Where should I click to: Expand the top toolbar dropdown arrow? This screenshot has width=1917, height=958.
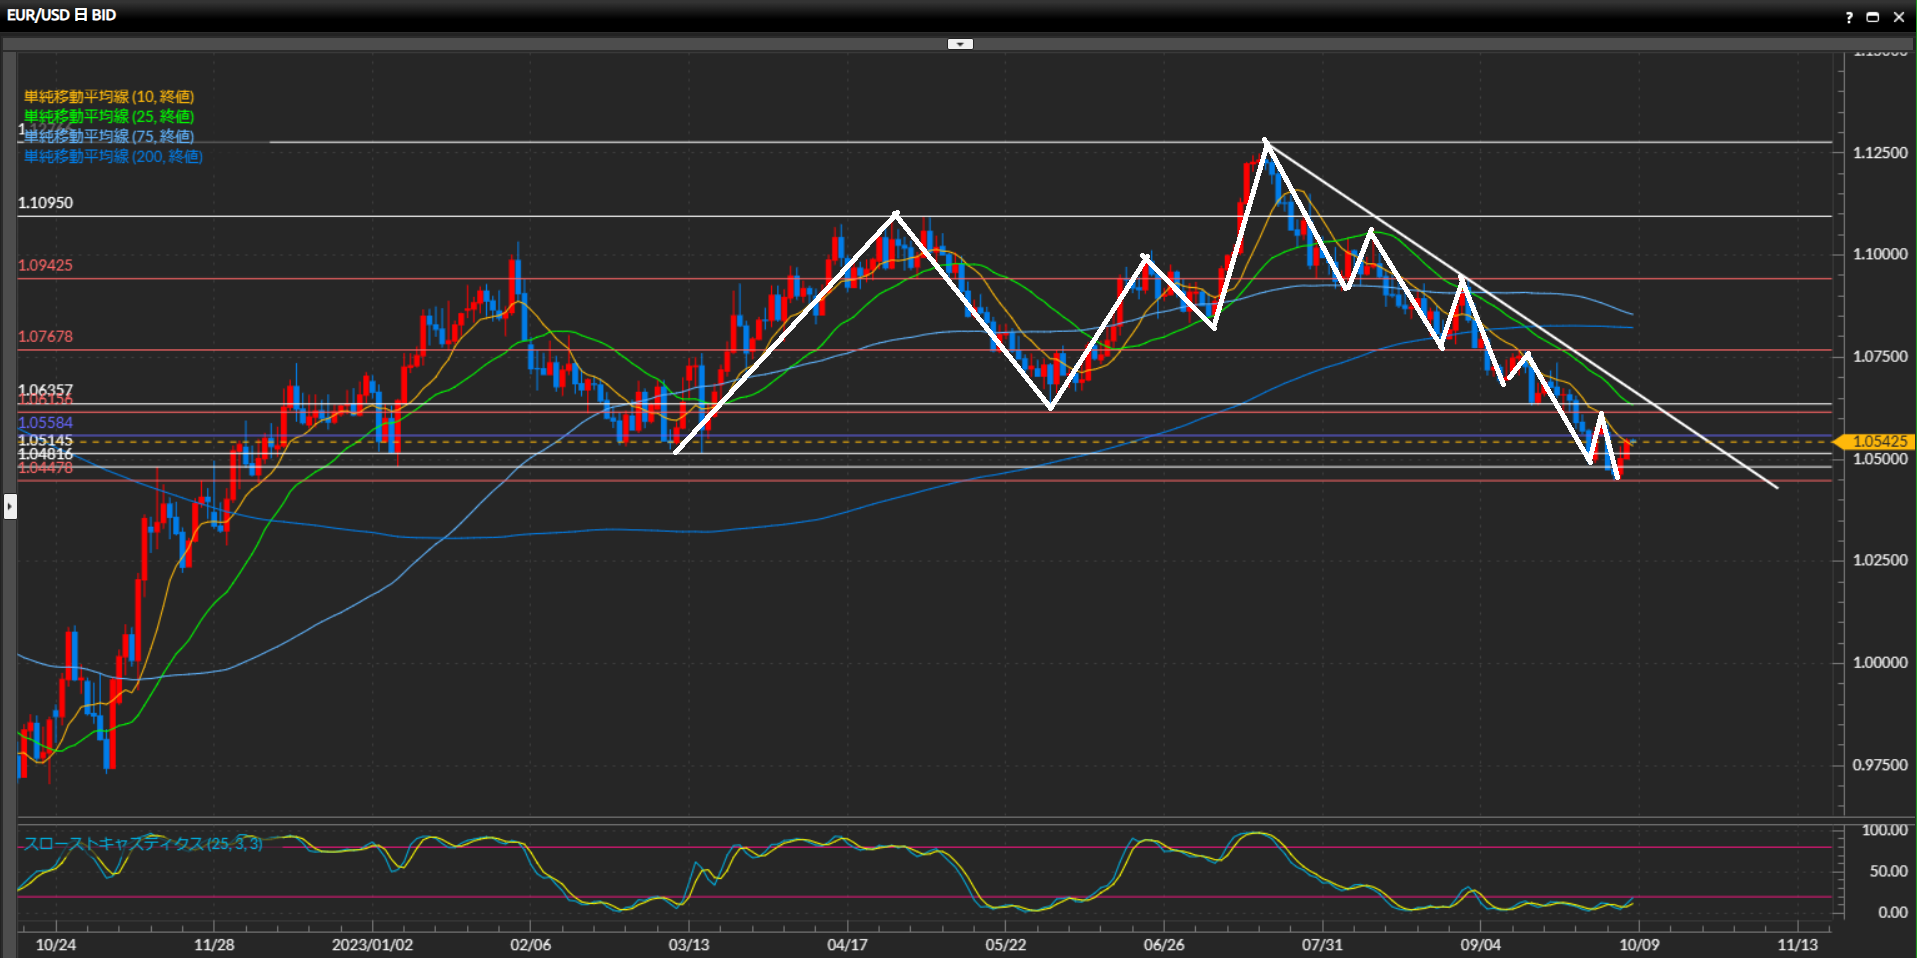[x=960, y=44]
